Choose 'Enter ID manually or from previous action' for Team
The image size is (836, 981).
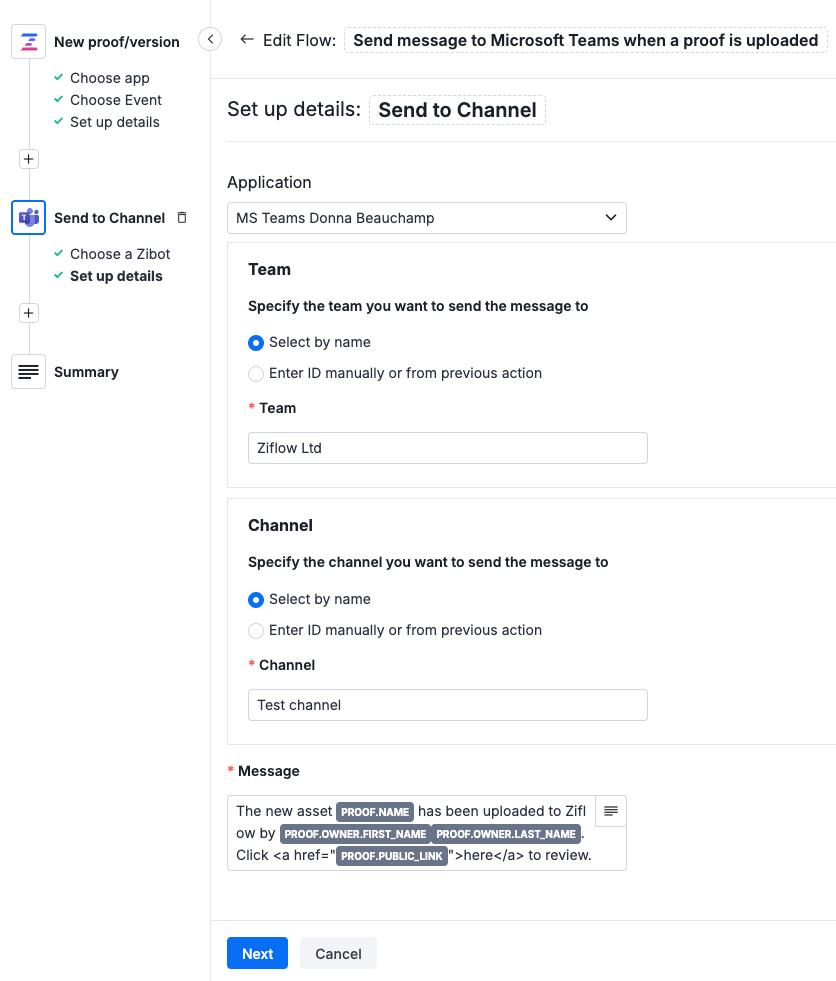point(255,373)
